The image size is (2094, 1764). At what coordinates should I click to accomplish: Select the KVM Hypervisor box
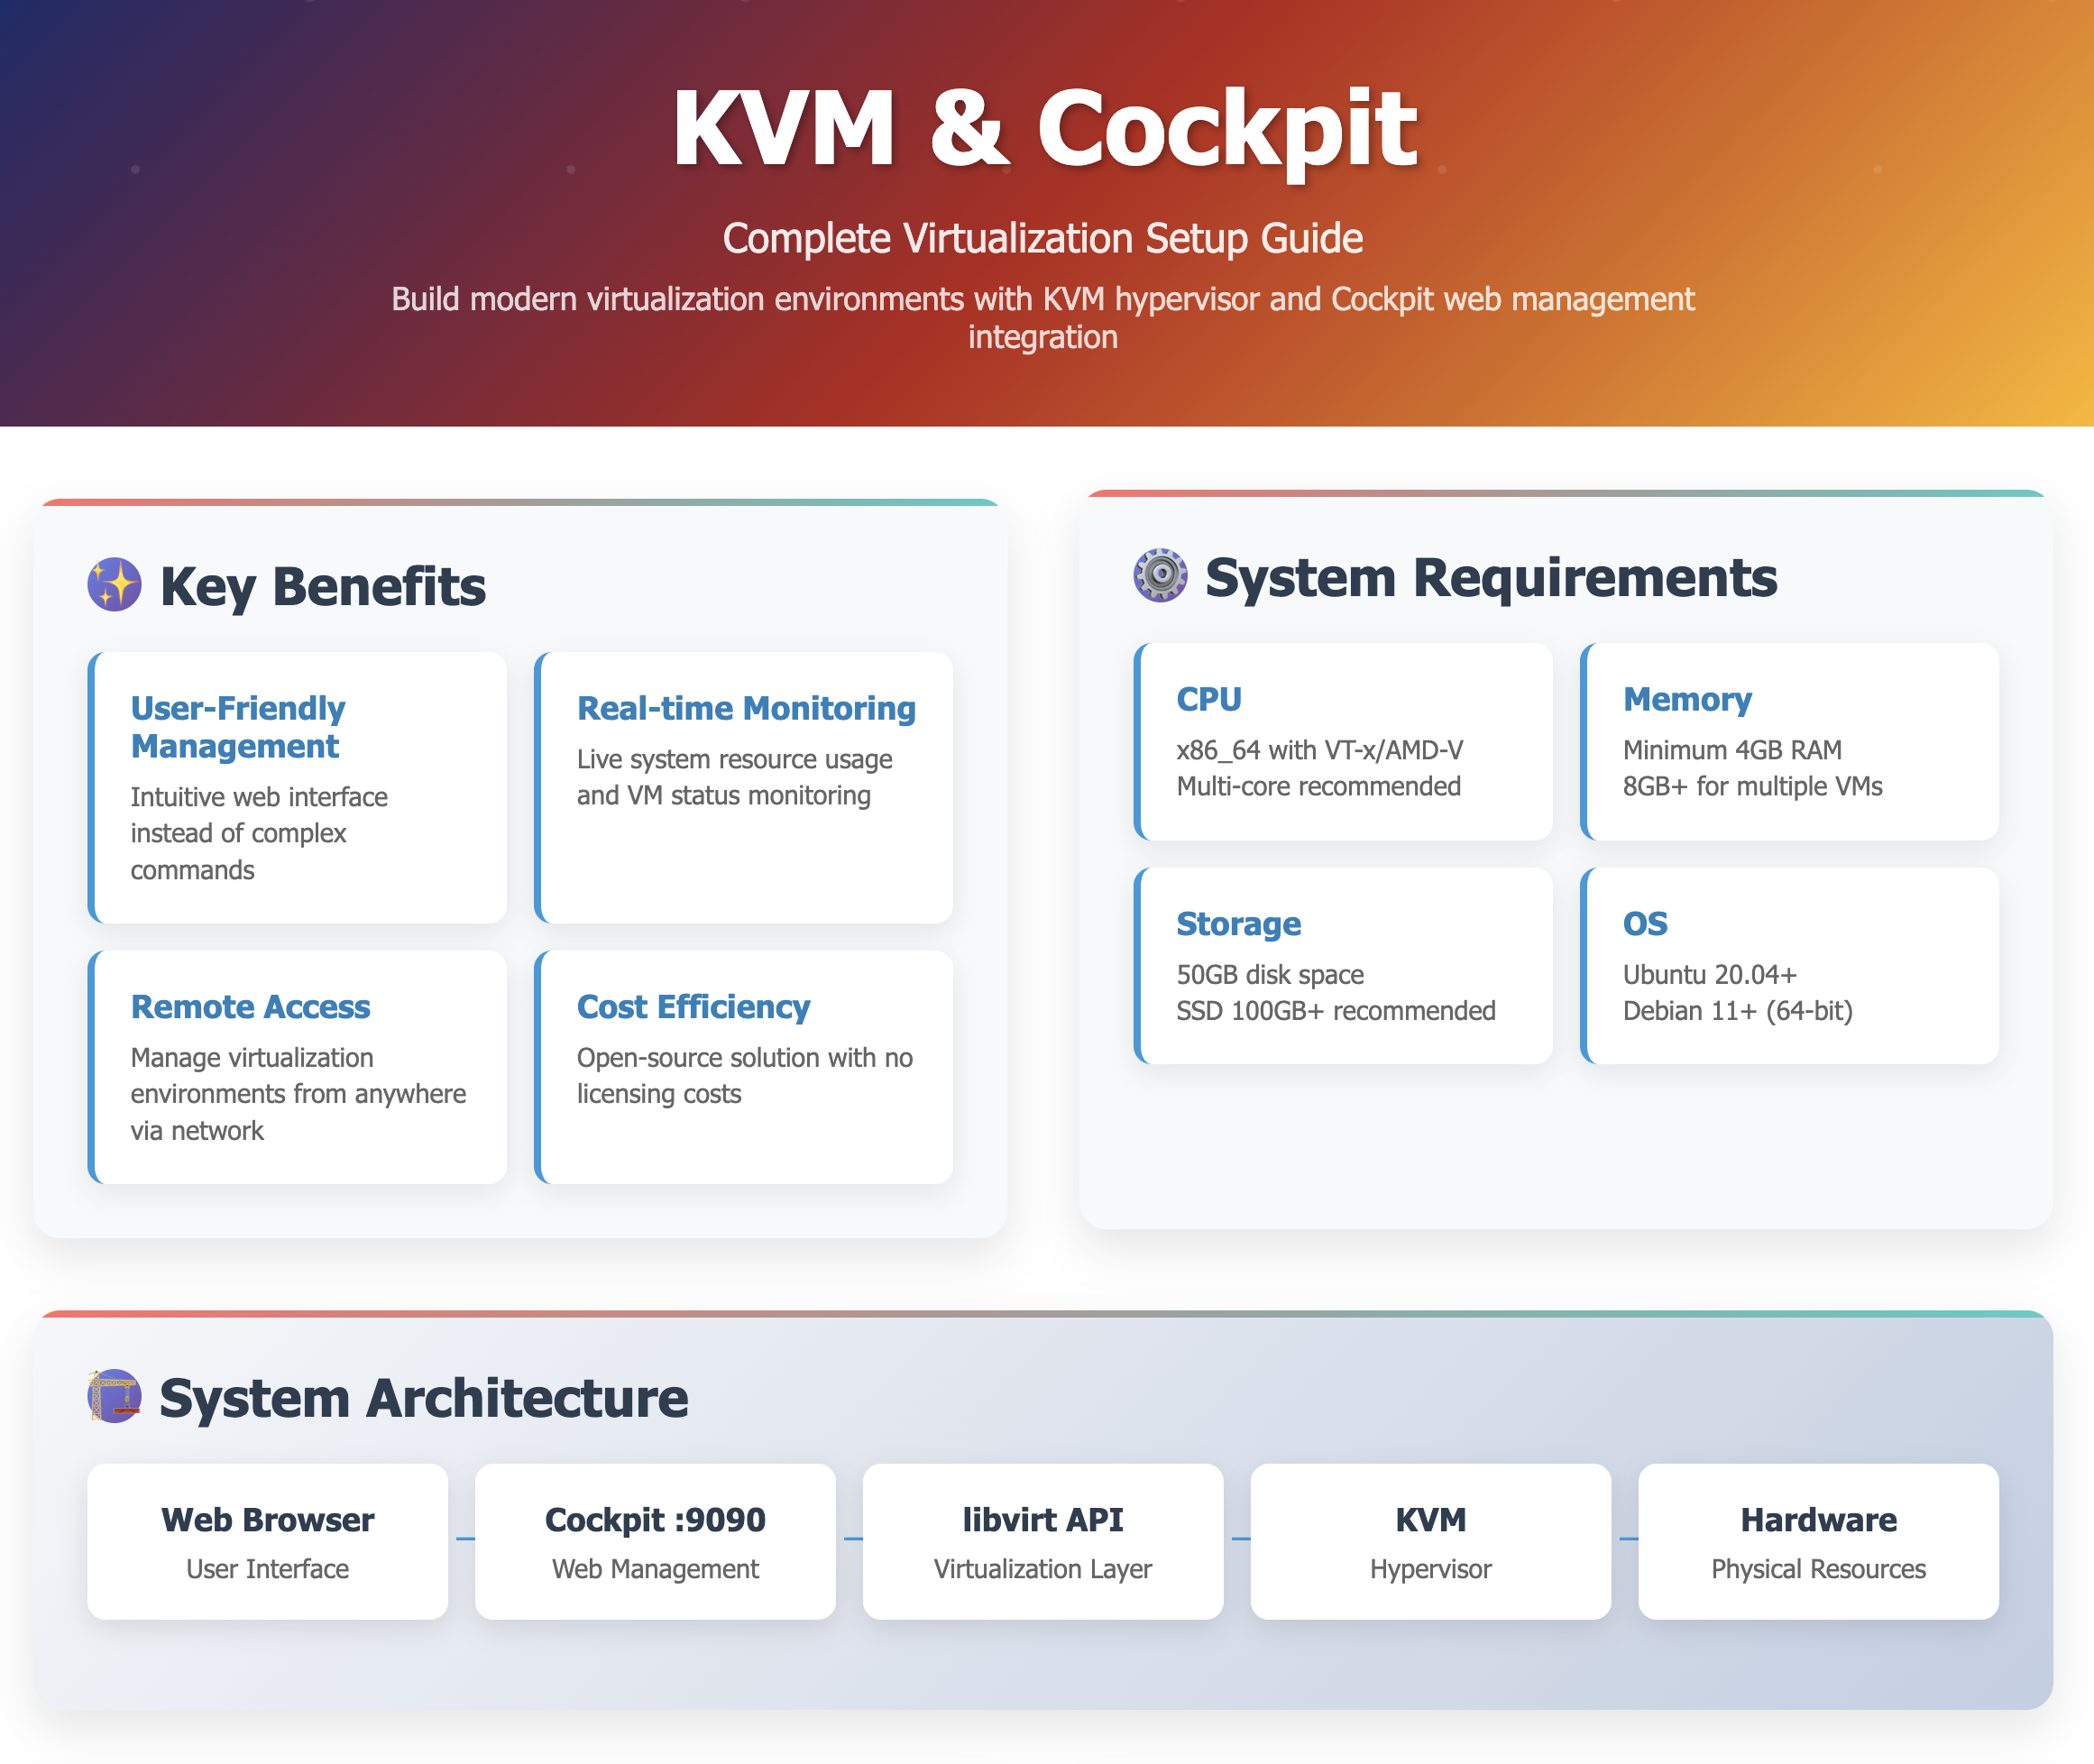coord(1430,1541)
